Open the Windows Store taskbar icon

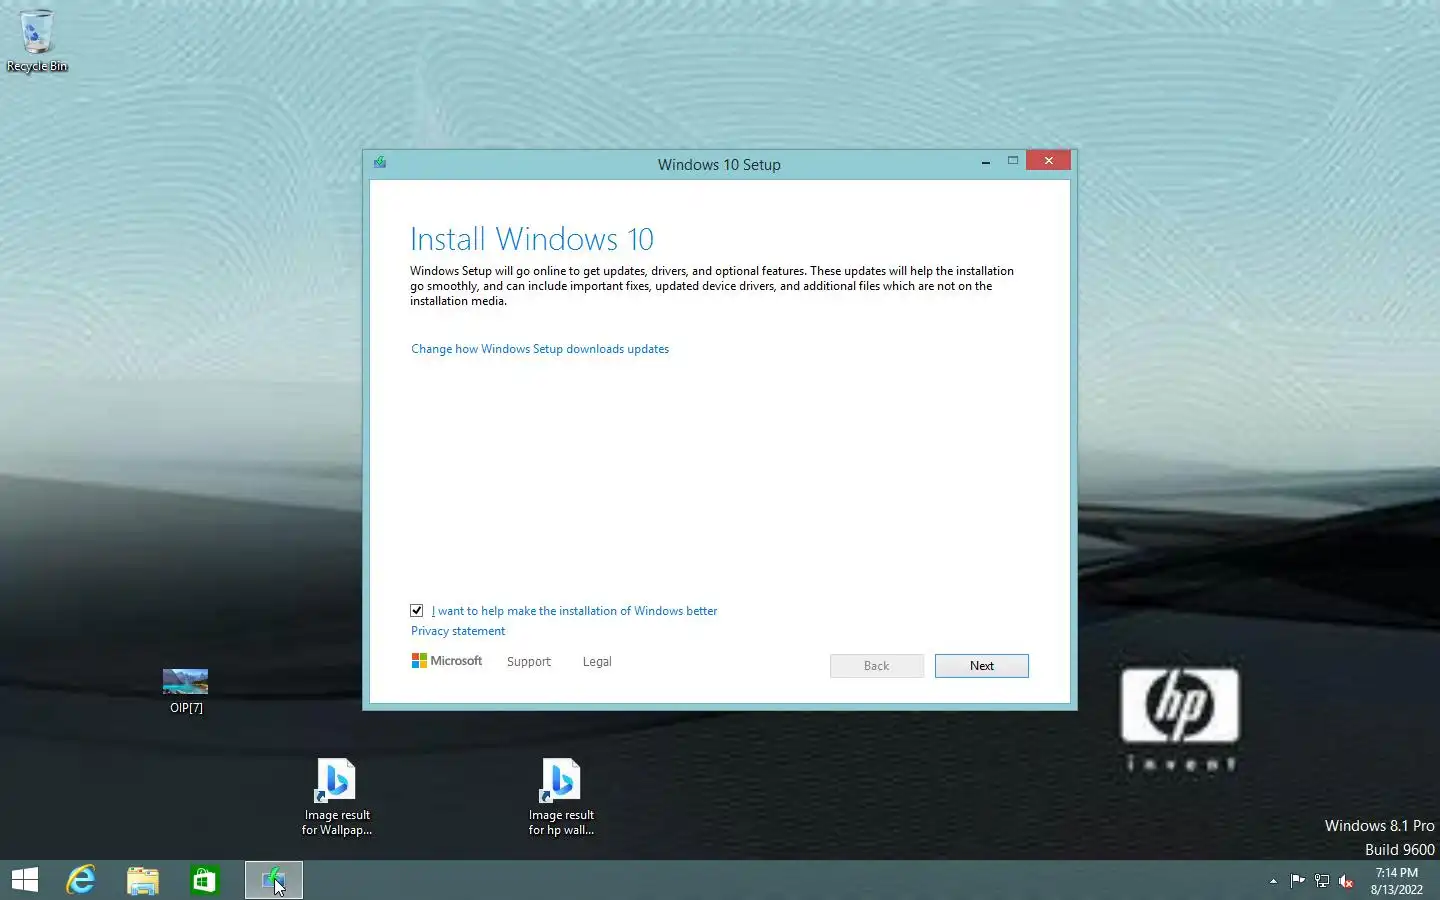pos(204,880)
